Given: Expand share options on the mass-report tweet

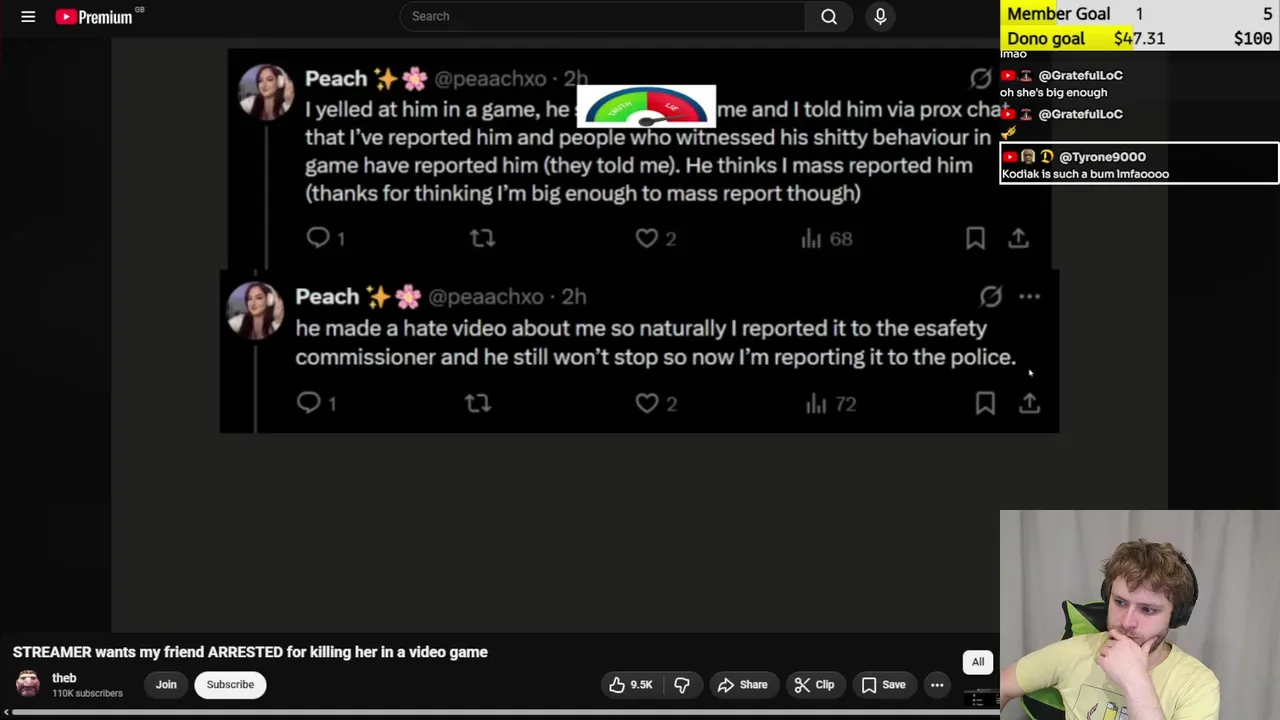Looking at the screenshot, I should [1018, 238].
